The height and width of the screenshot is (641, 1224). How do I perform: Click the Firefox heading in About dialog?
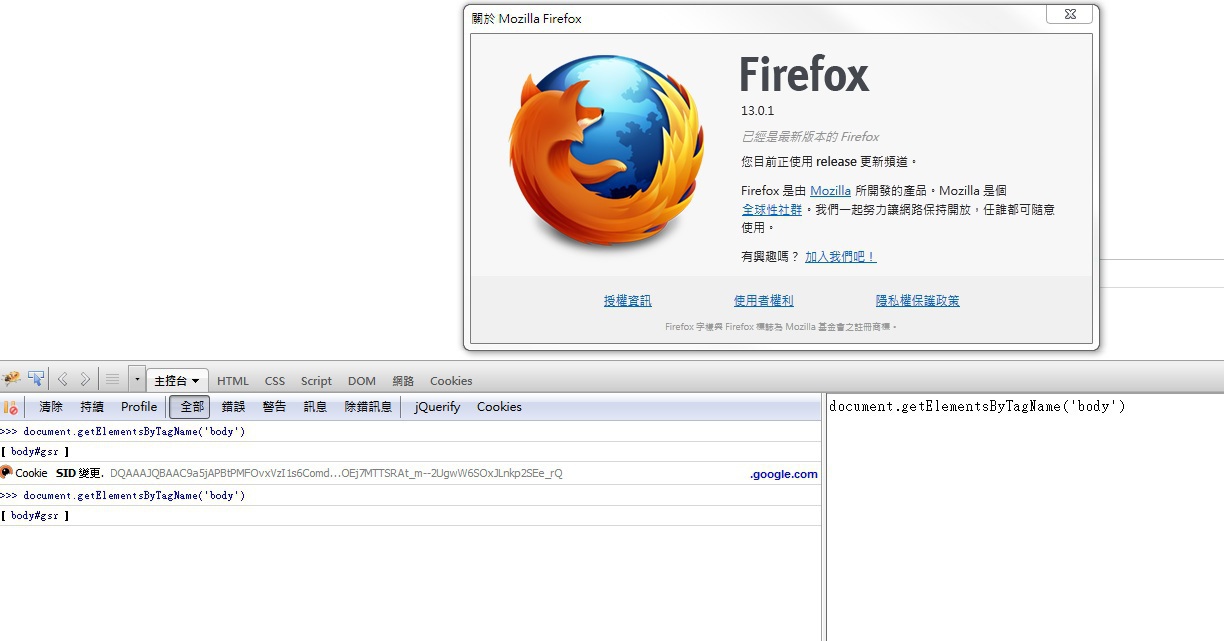coord(804,75)
